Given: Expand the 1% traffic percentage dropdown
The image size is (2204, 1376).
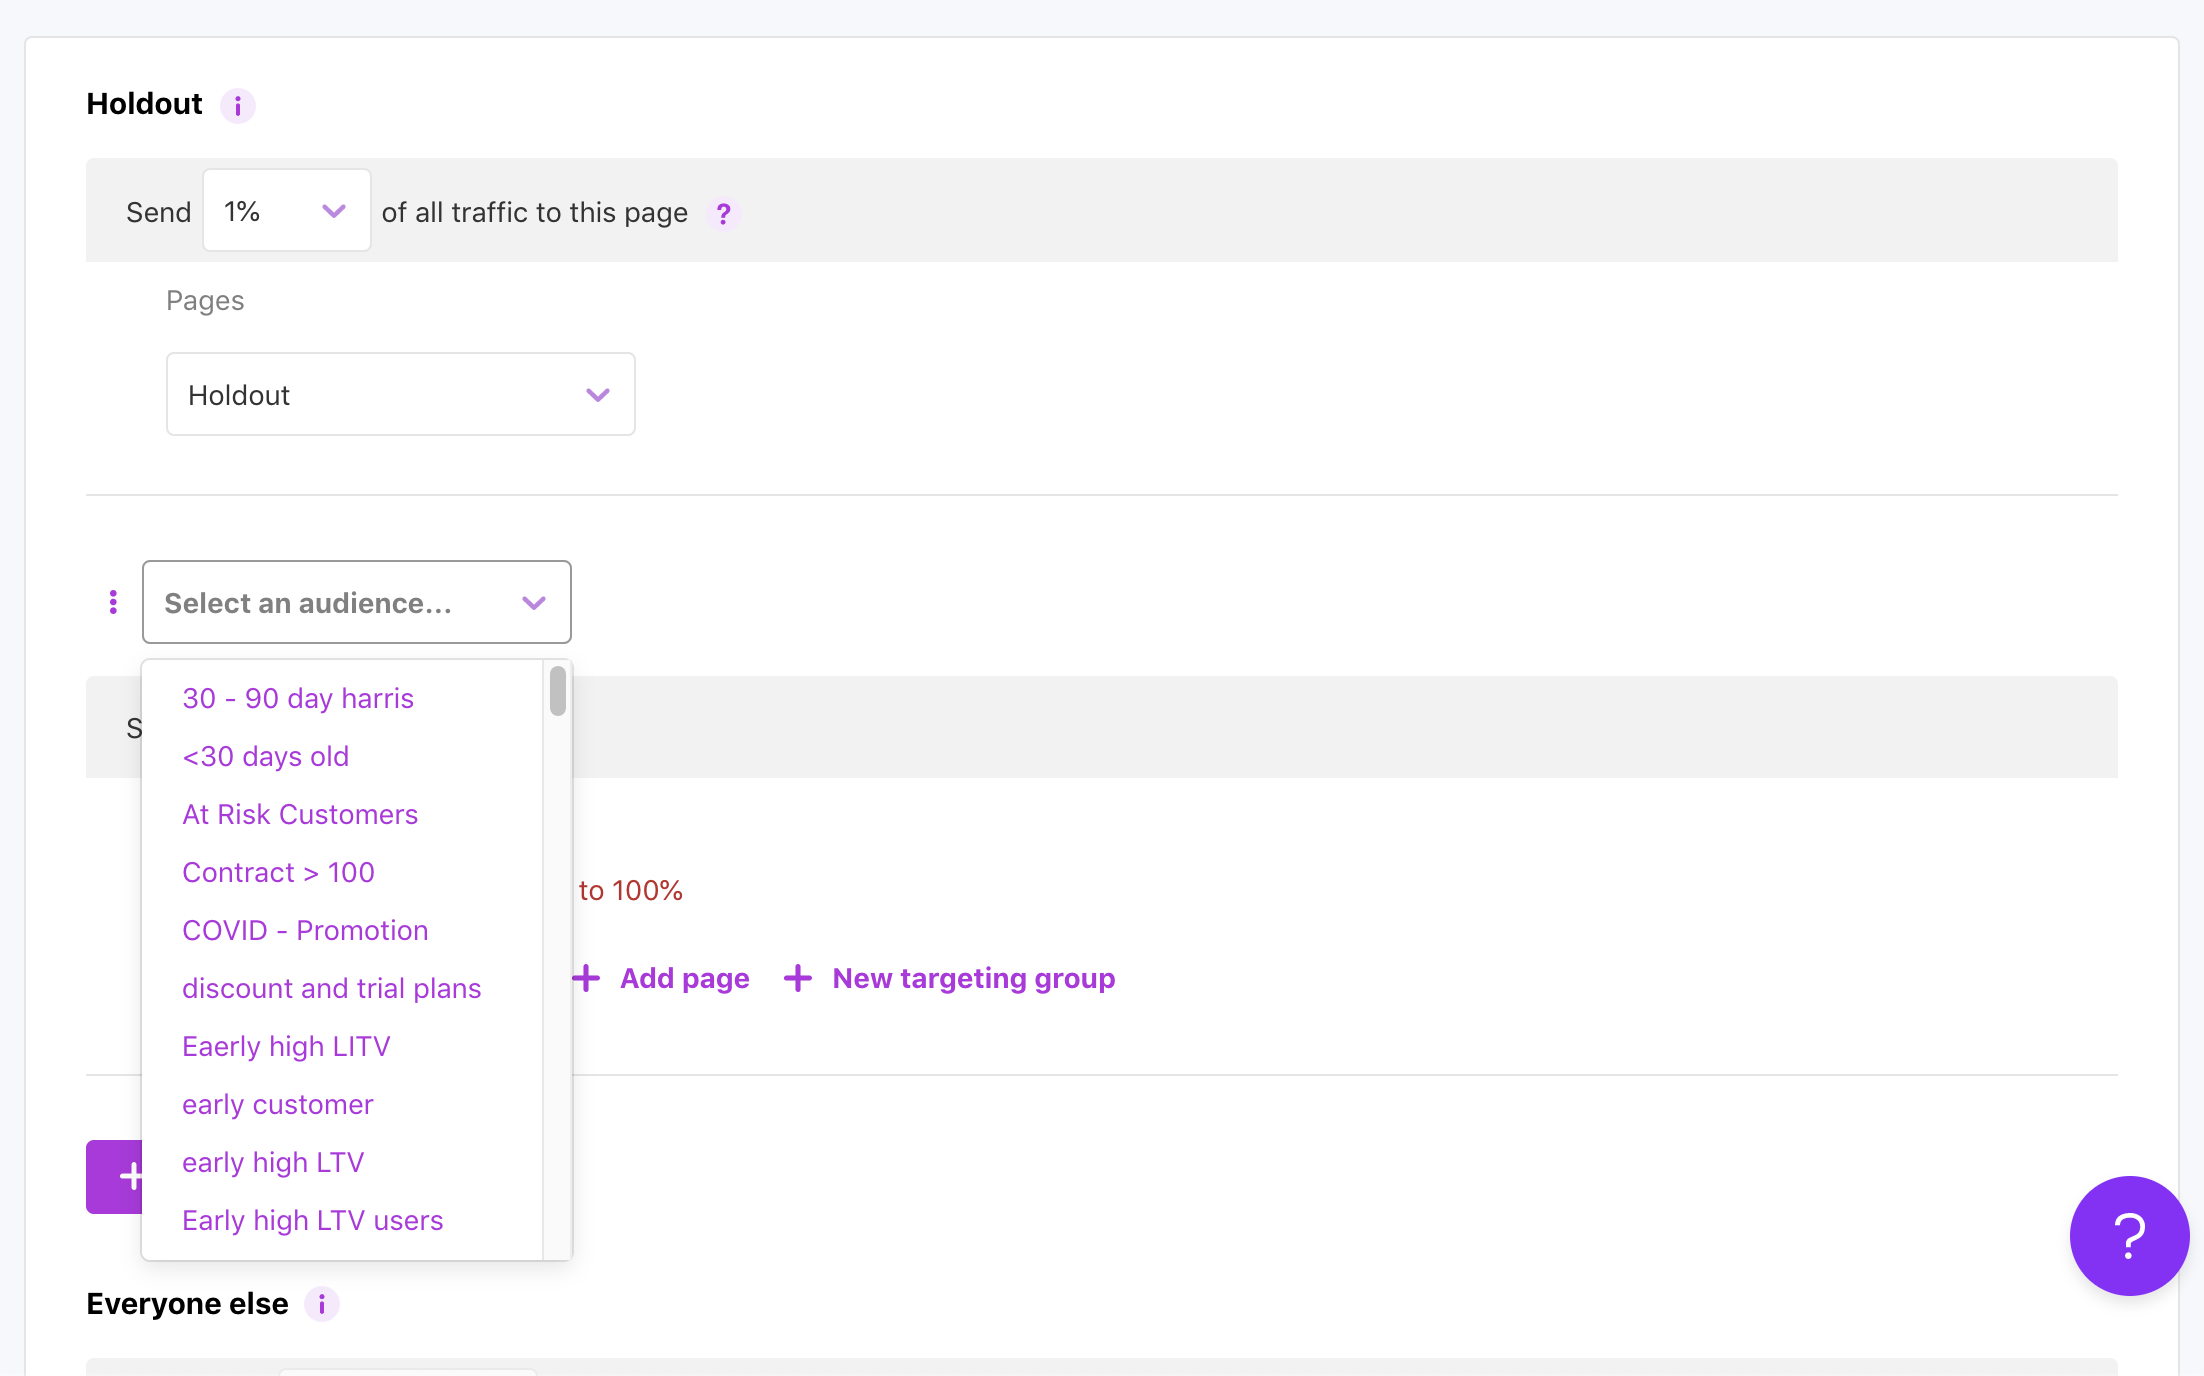Looking at the screenshot, I should point(287,211).
